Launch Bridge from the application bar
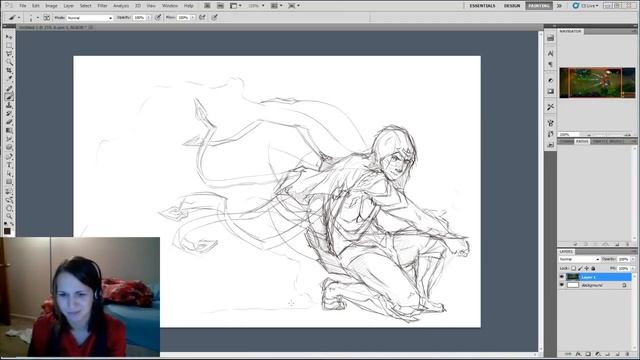Screen dimensions: 640x360 pos(207,6)
